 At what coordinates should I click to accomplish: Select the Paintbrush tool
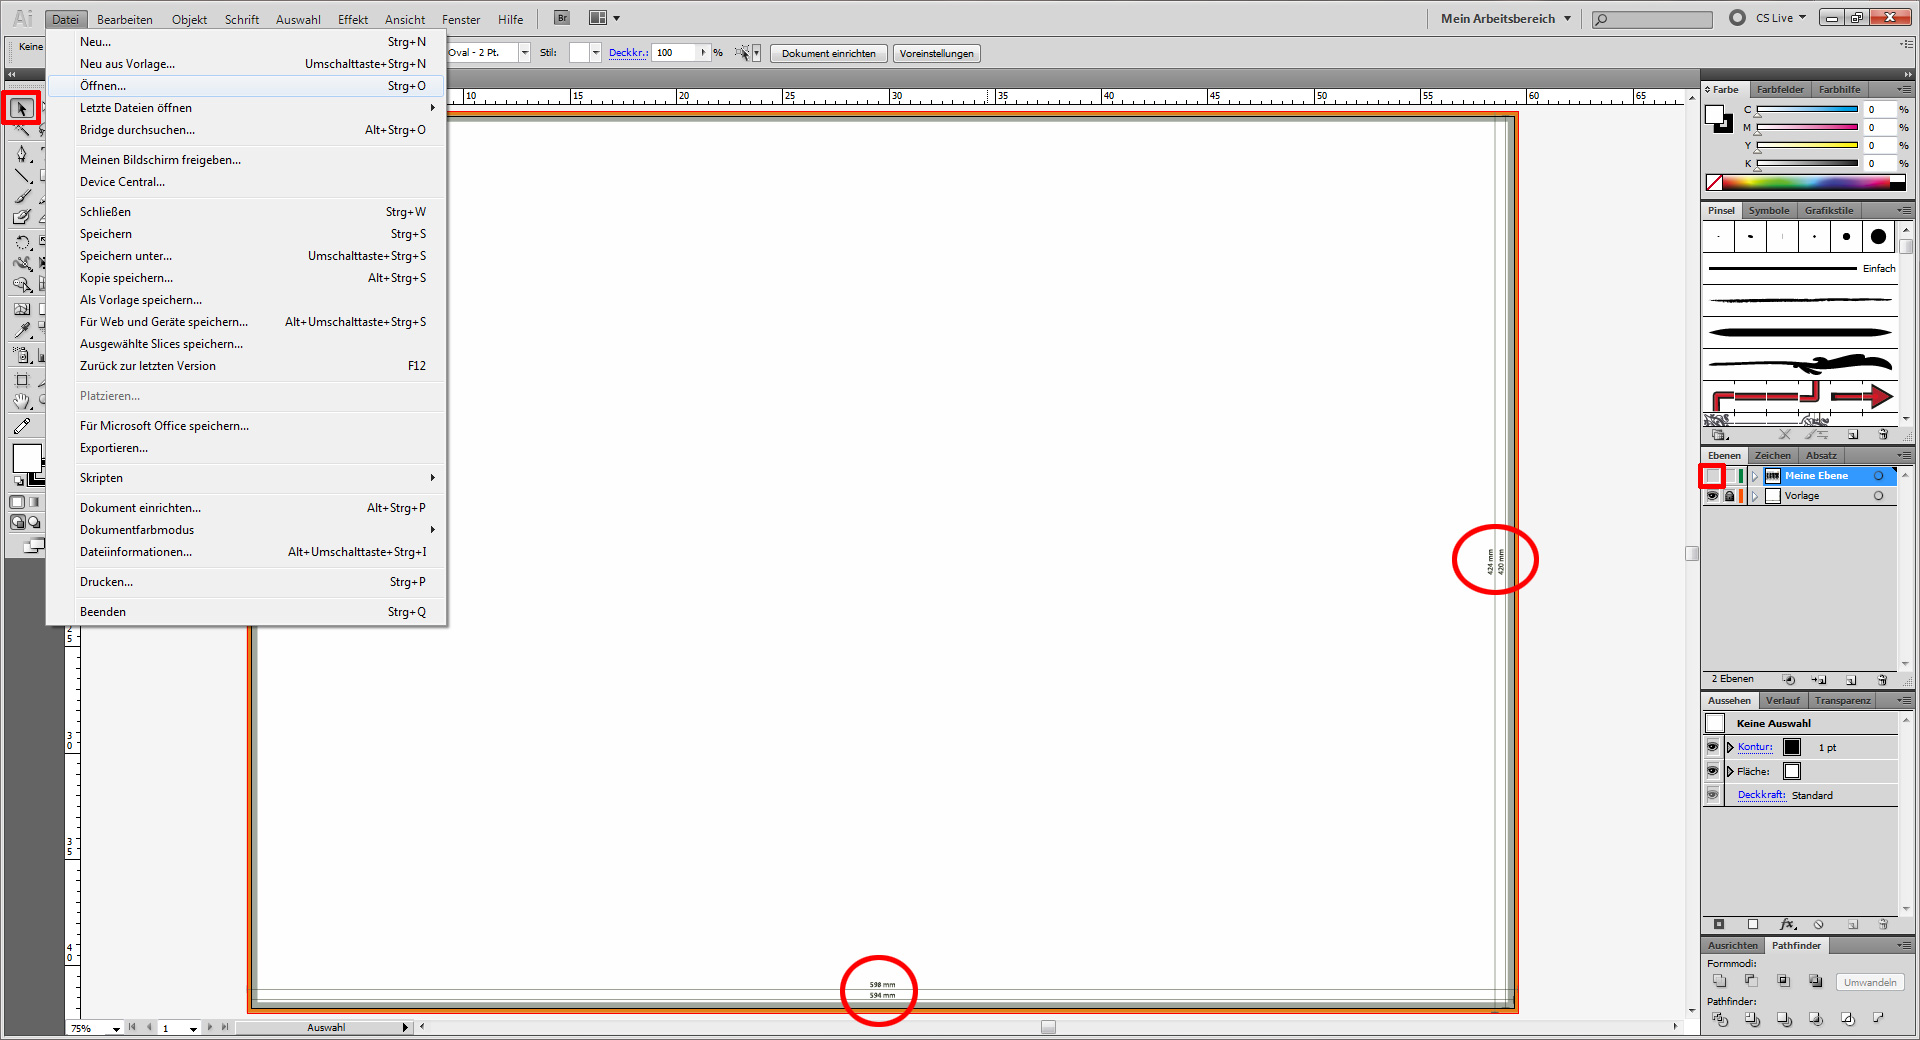22,197
